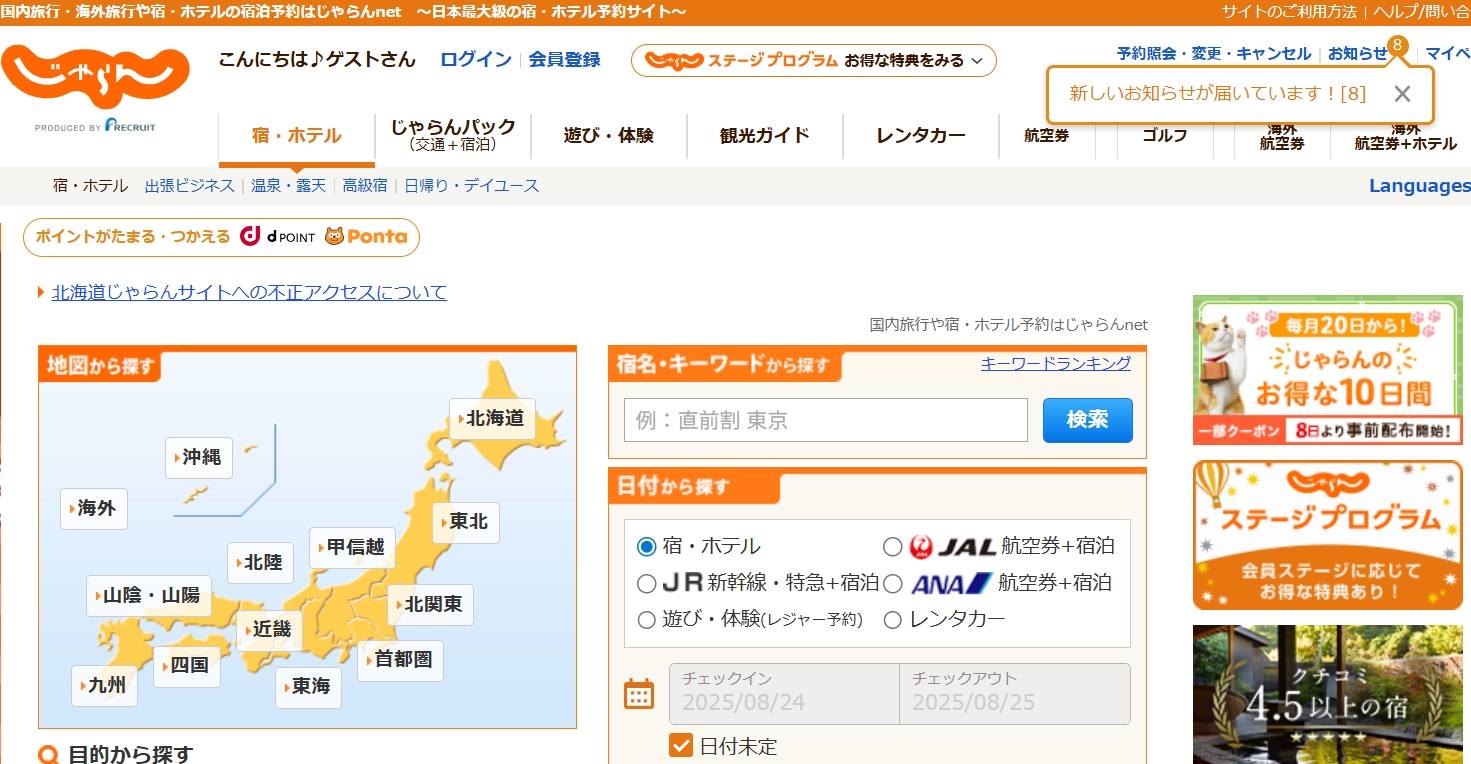The image size is (1471, 764).
Task: Select 甲信越 on the map
Action: tap(352, 547)
